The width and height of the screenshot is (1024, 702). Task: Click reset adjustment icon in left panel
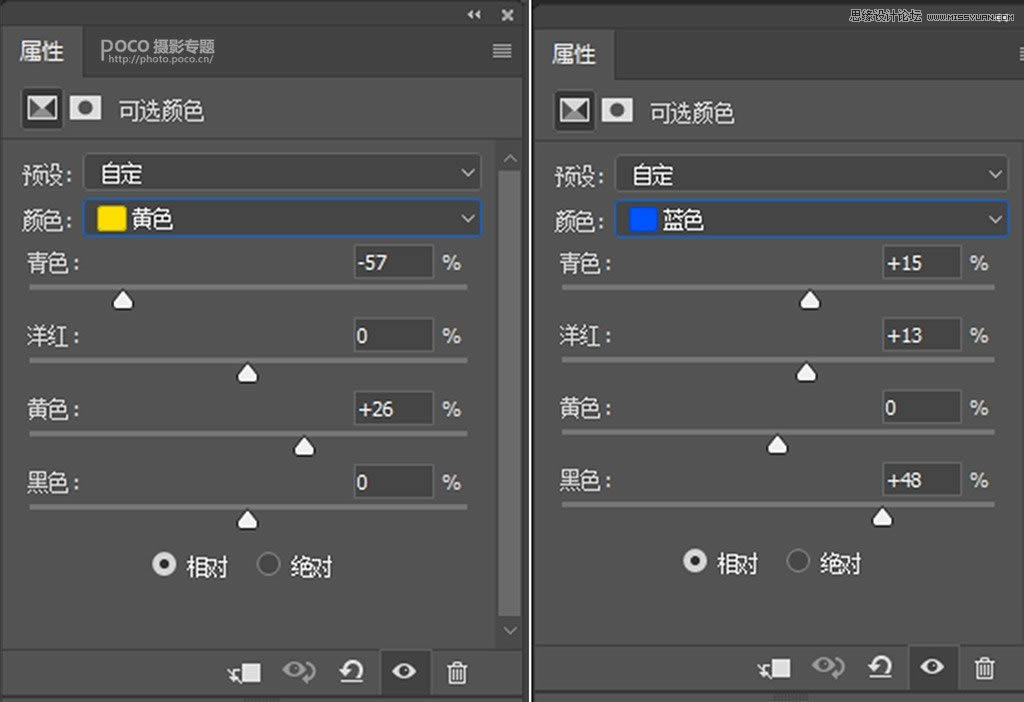point(351,671)
